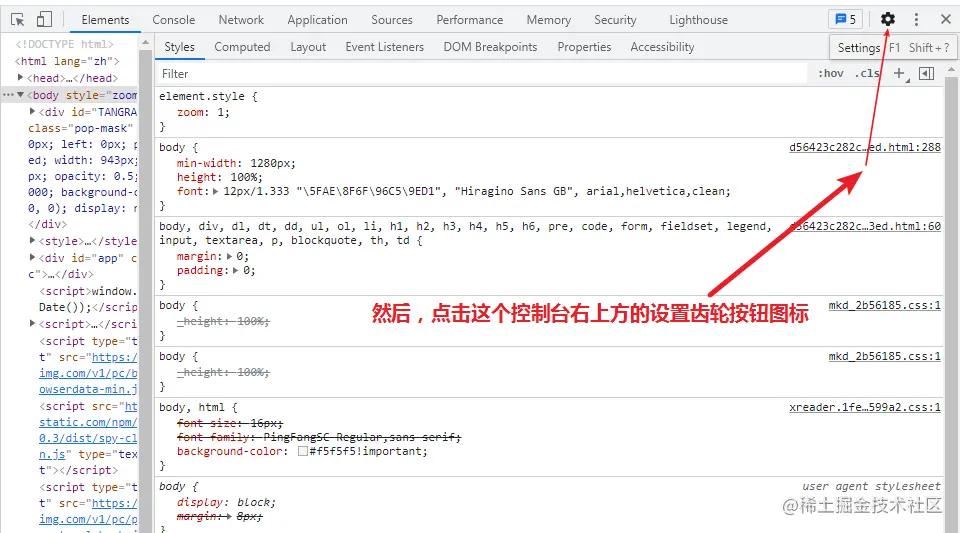Open first mkd_2b56185.css:1 source link
960x533 pixels.
coord(884,305)
